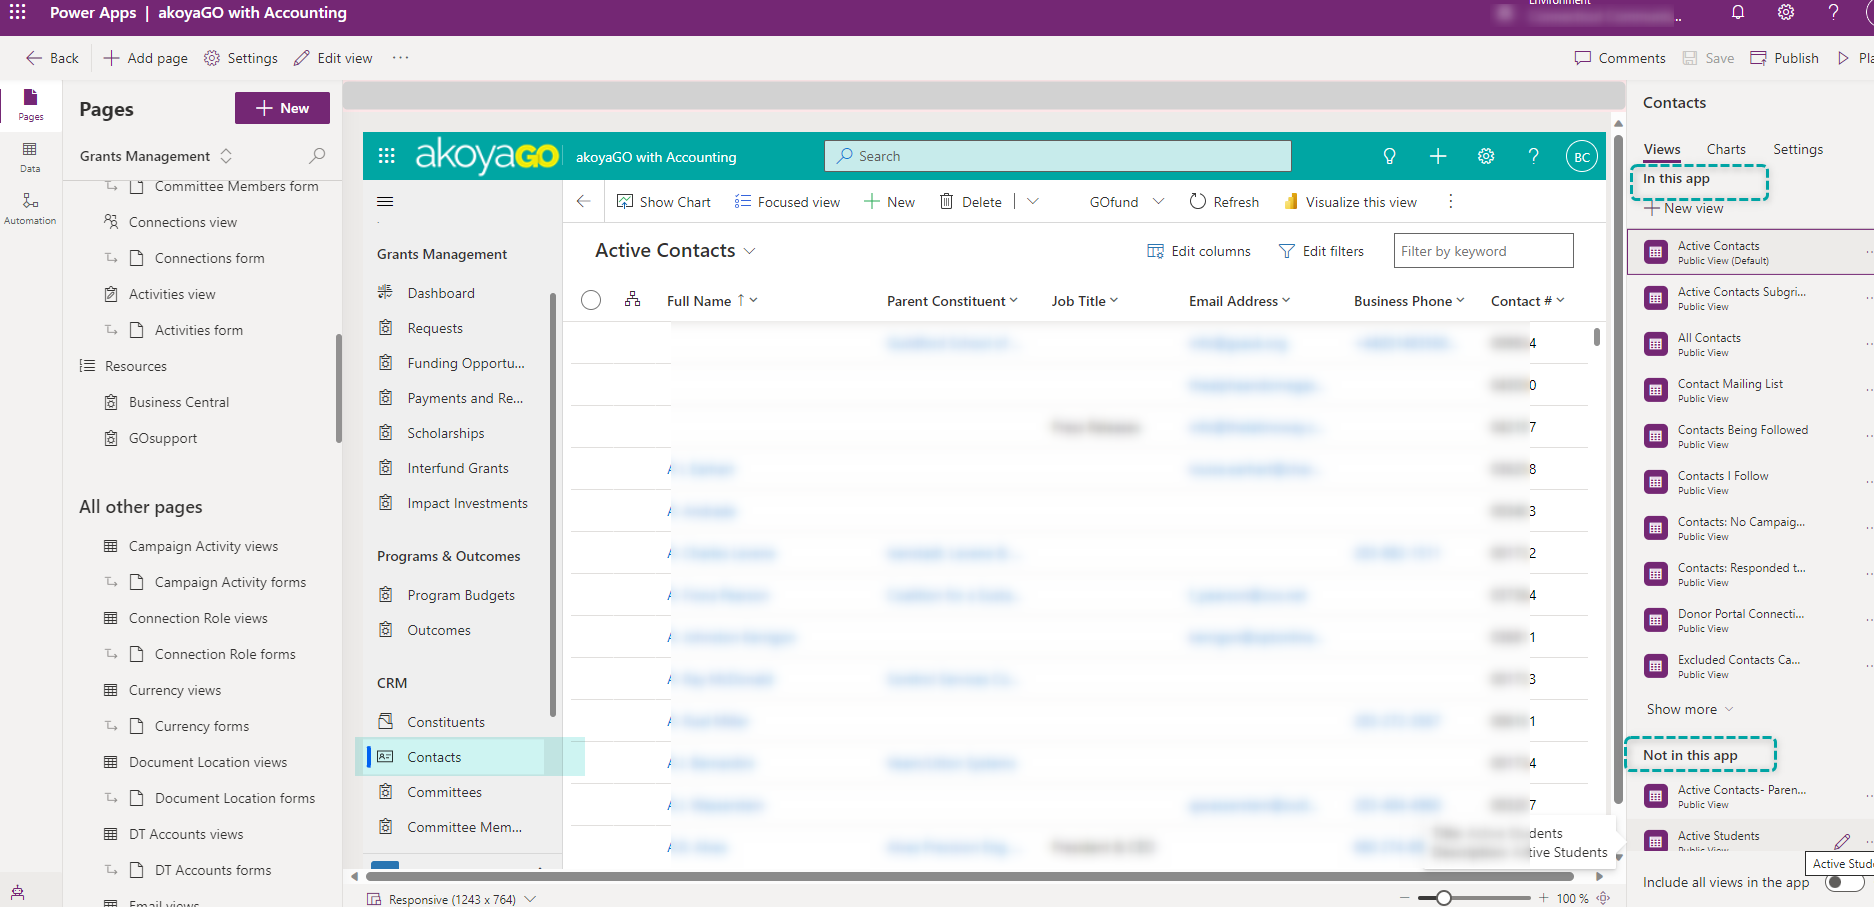This screenshot has height=907, width=1874.
Task: Select the Automation icon in left rail
Action: 30,209
